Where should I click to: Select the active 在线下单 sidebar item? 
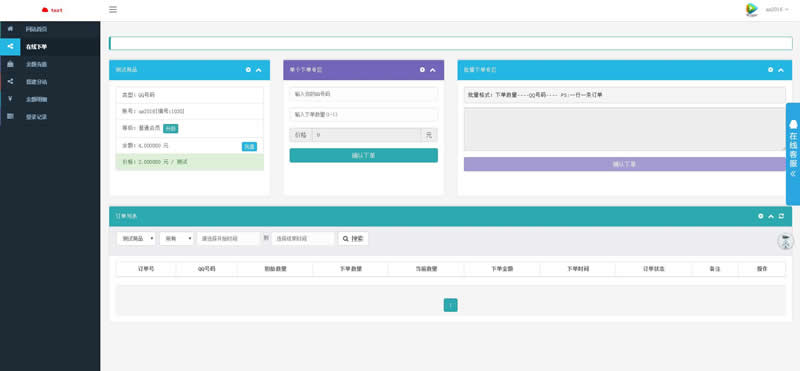pyautogui.click(x=50, y=46)
